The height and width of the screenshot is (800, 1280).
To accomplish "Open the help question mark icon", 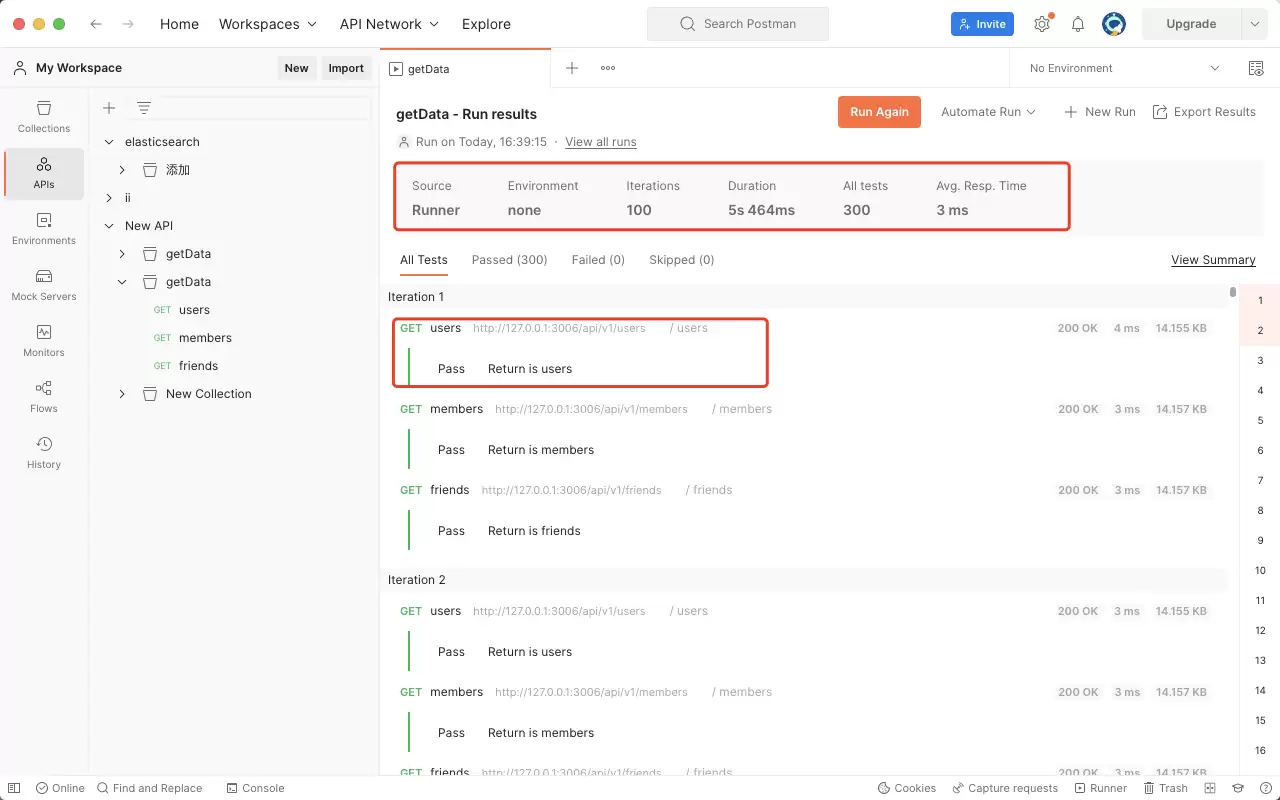I will pyautogui.click(x=1265, y=788).
